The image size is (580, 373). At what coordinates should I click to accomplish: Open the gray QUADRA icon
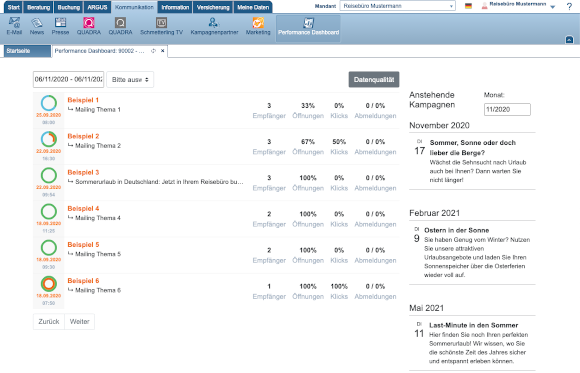120,26
